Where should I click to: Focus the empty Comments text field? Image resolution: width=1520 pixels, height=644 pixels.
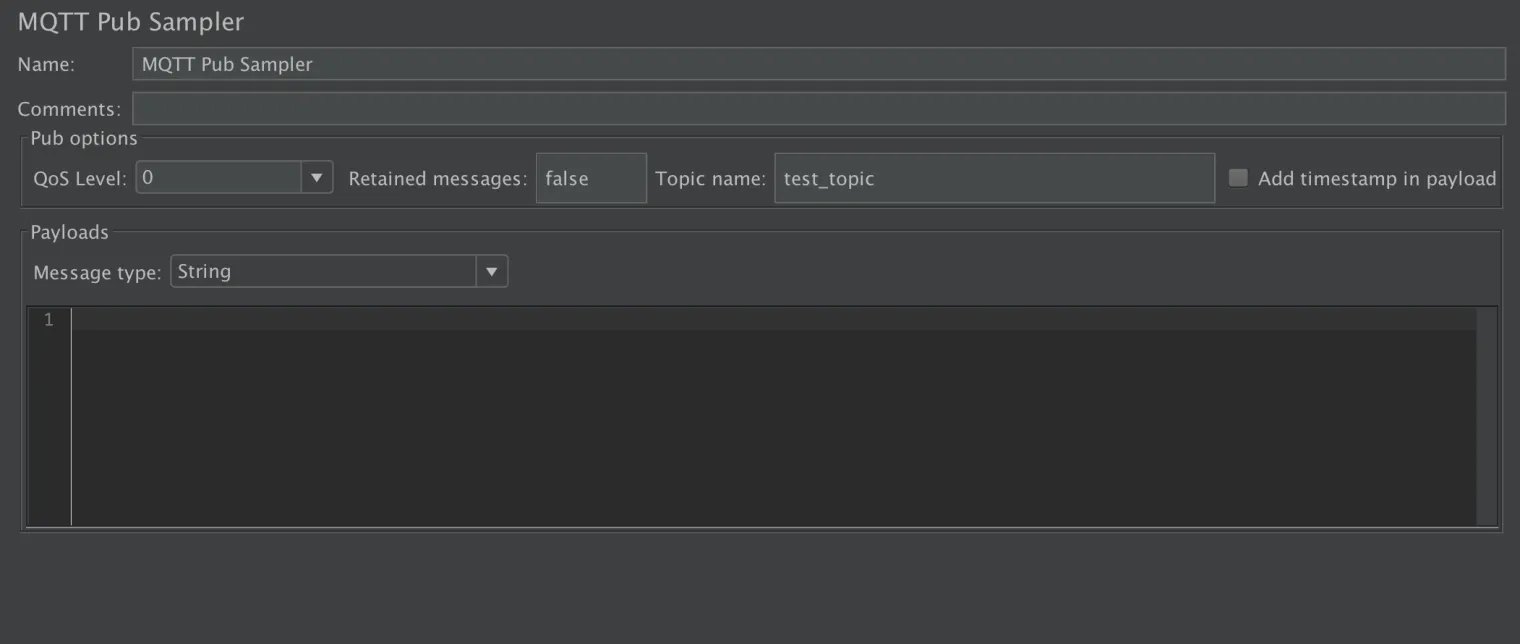tap(818, 108)
